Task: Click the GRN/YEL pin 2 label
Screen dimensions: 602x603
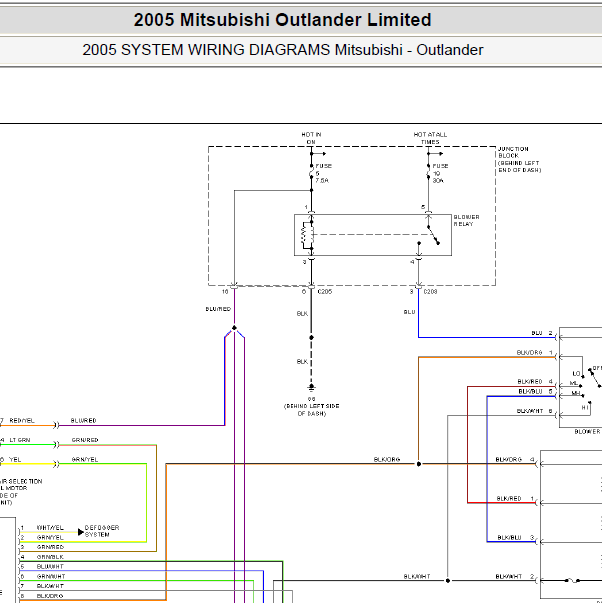Action: 50,537
